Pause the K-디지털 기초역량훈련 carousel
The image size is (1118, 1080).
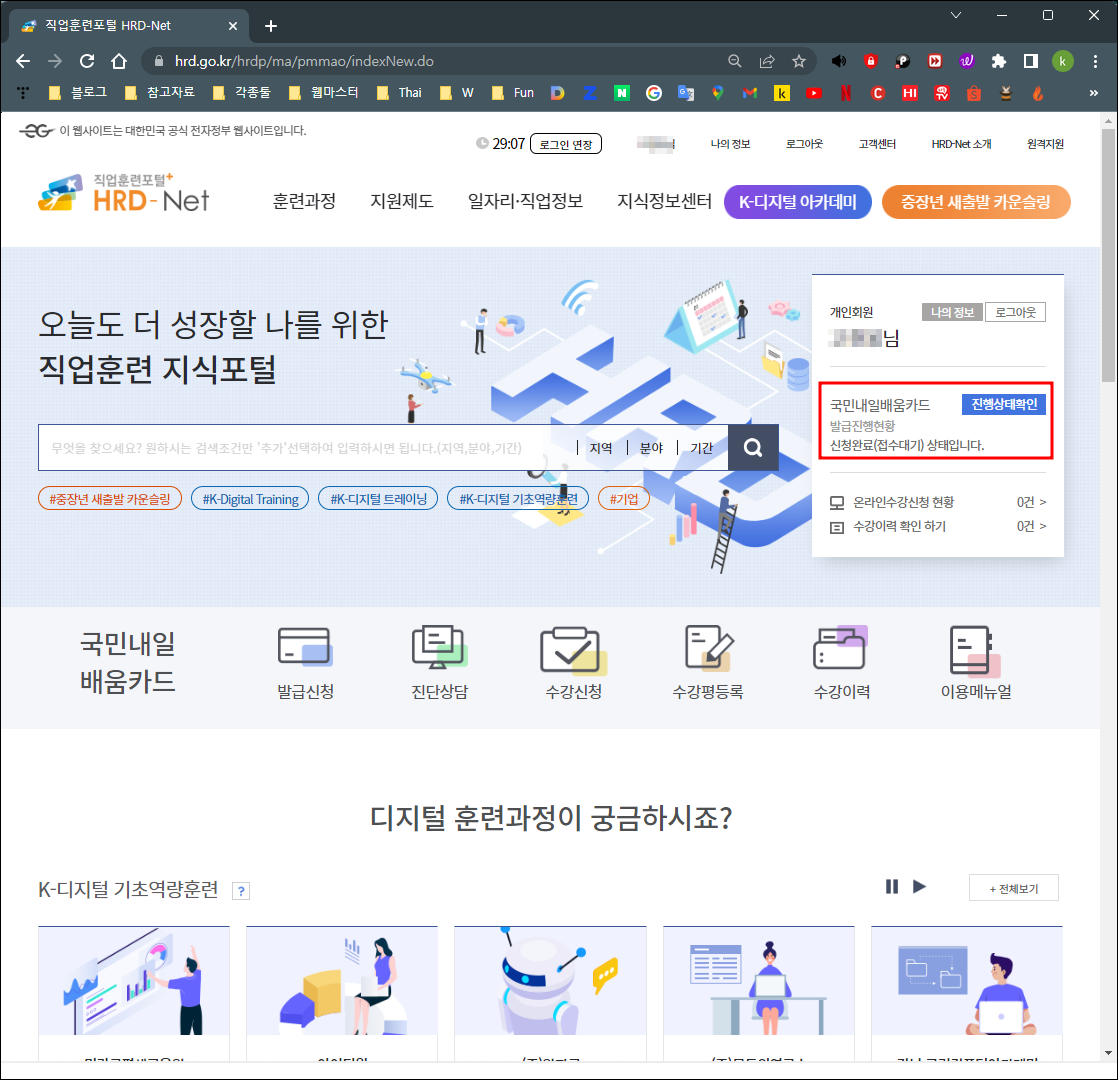coord(892,886)
